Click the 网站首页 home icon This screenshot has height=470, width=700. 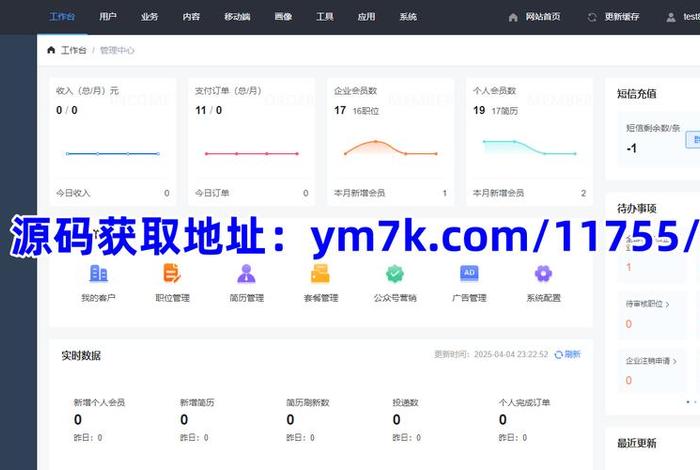(x=513, y=17)
